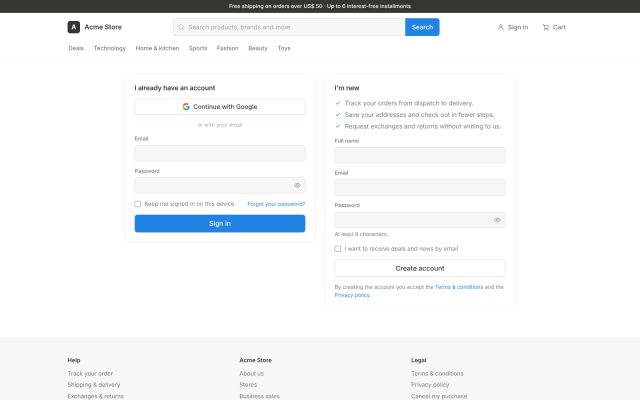The image size is (640, 400).
Task: Click the free shipping announcement banner
Action: pos(320,6)
